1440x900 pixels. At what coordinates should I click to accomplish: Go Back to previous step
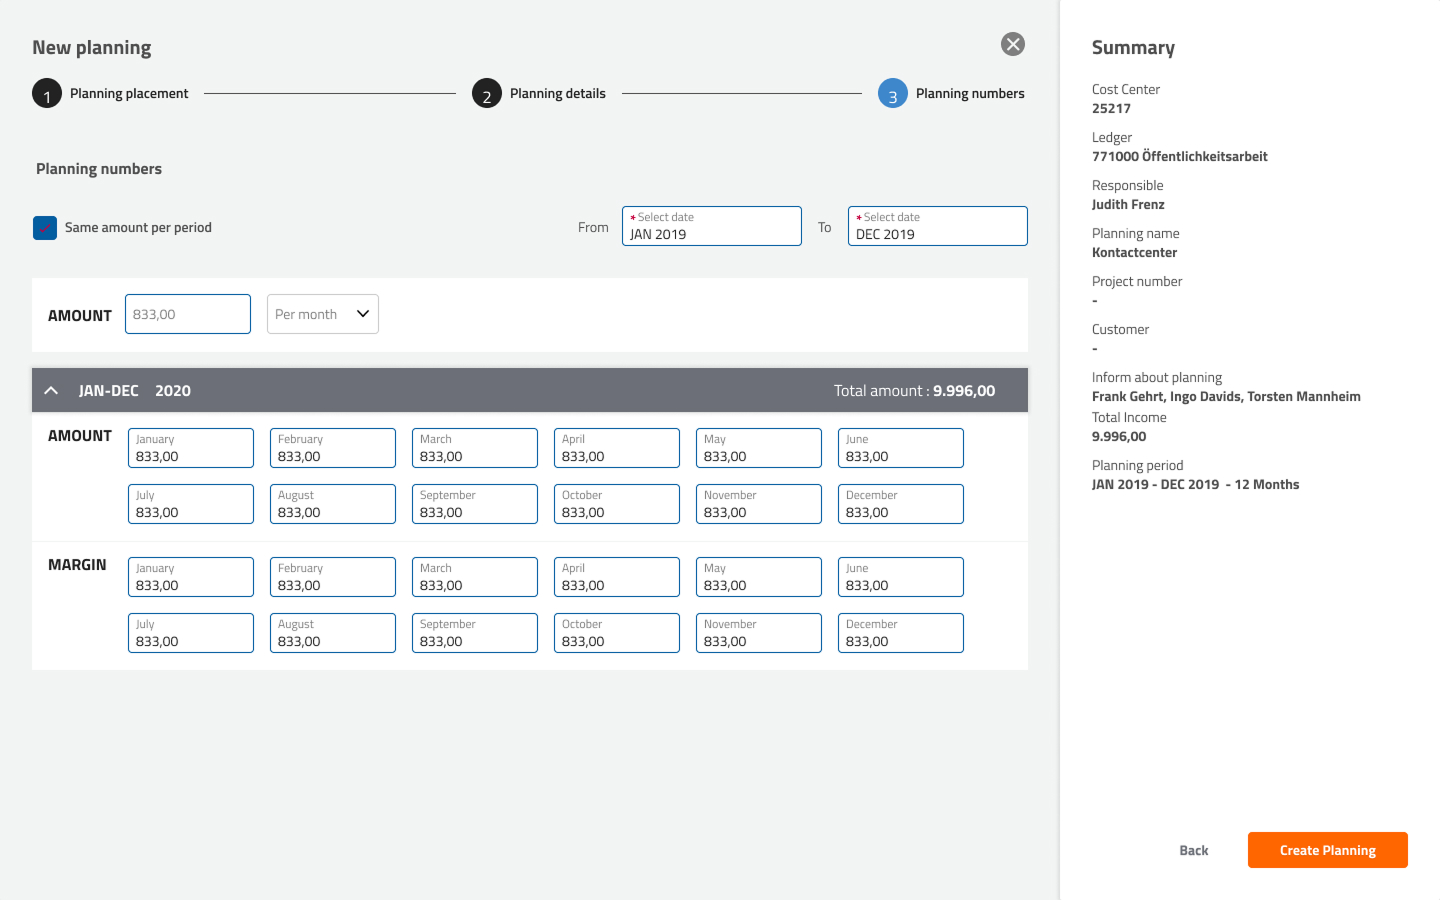1193,850
